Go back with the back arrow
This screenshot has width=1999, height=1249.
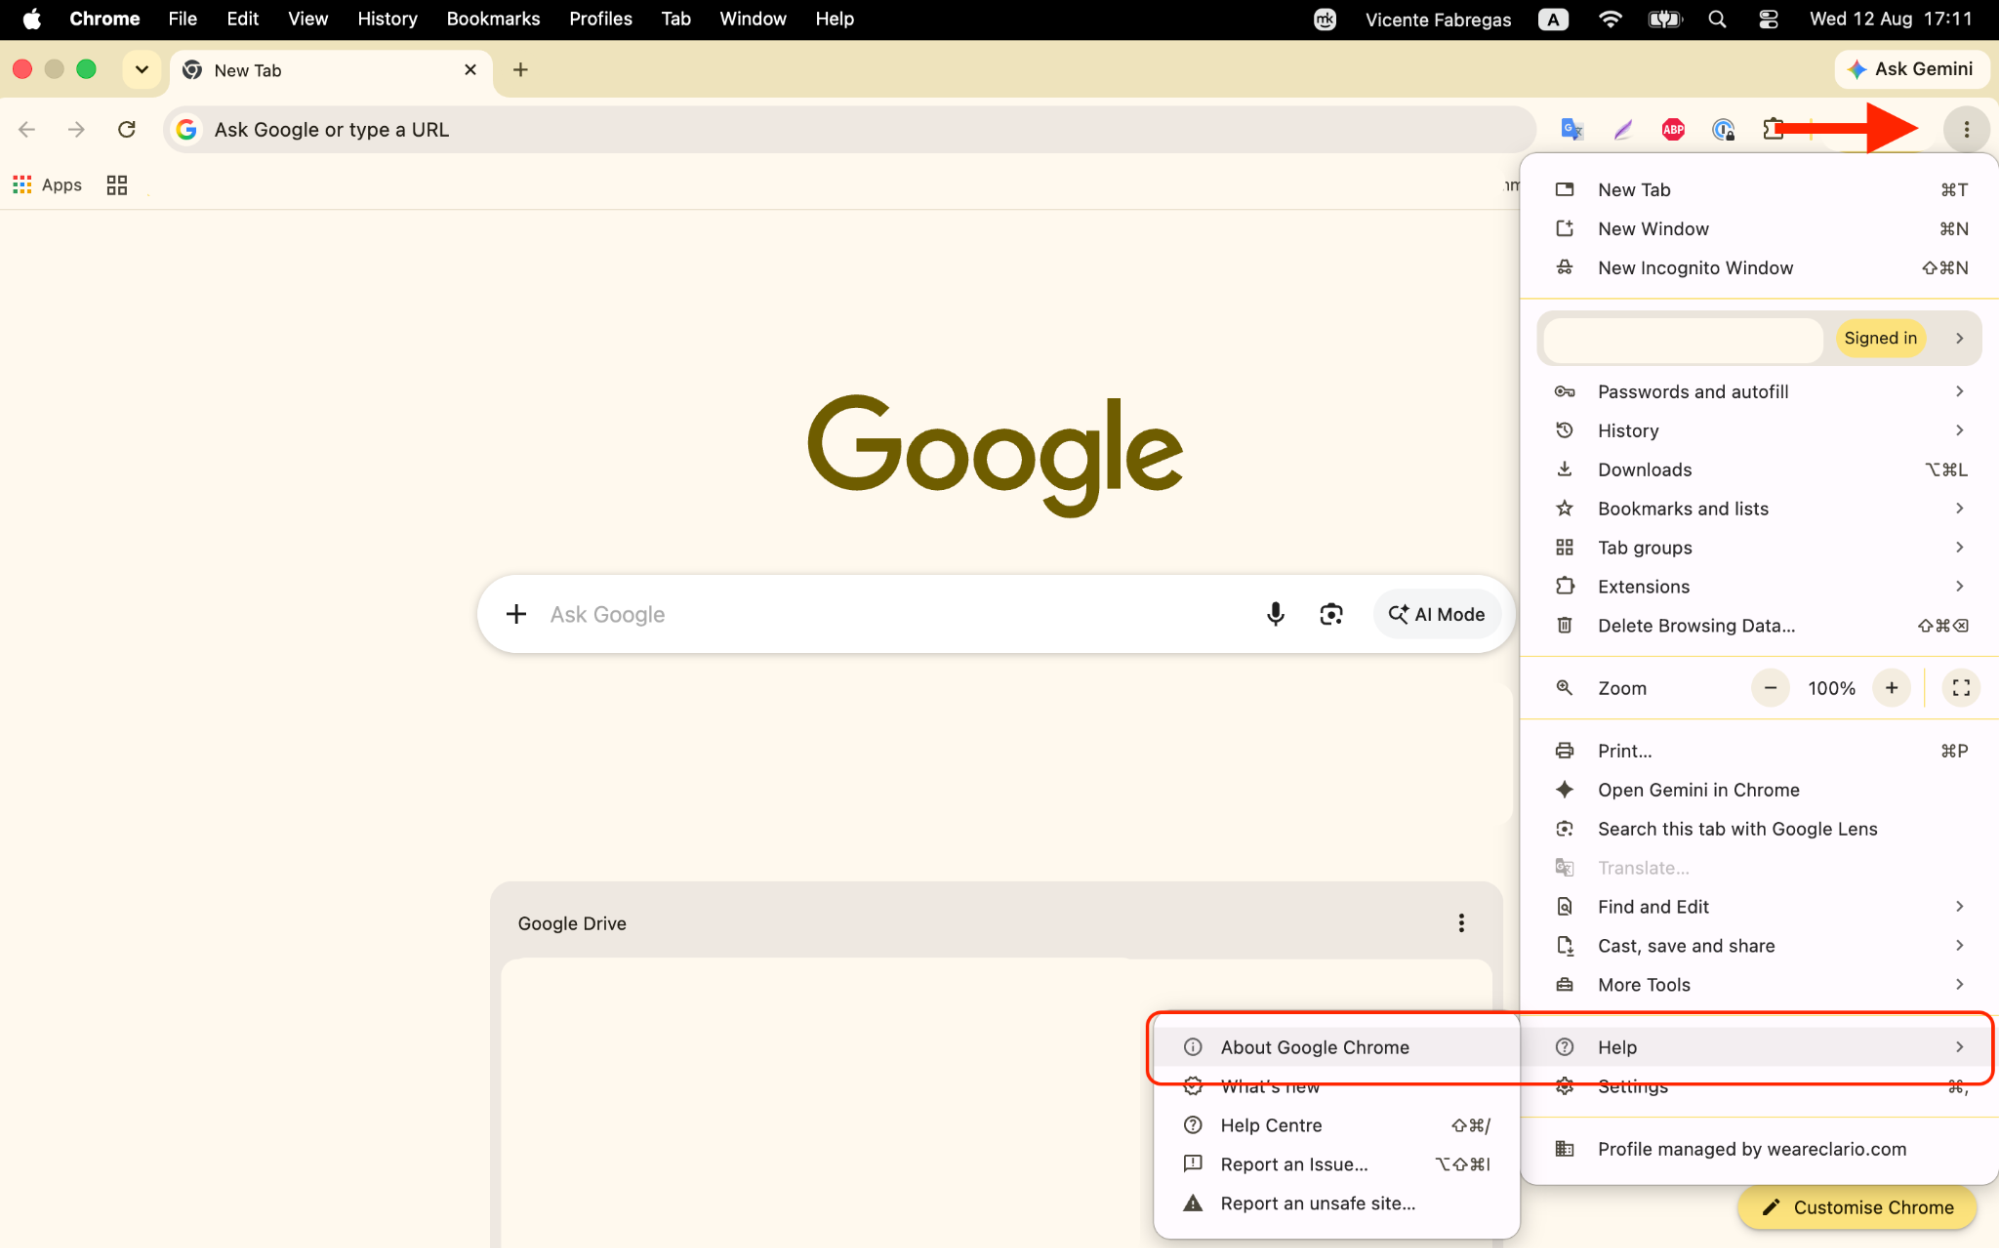(27, 130)
